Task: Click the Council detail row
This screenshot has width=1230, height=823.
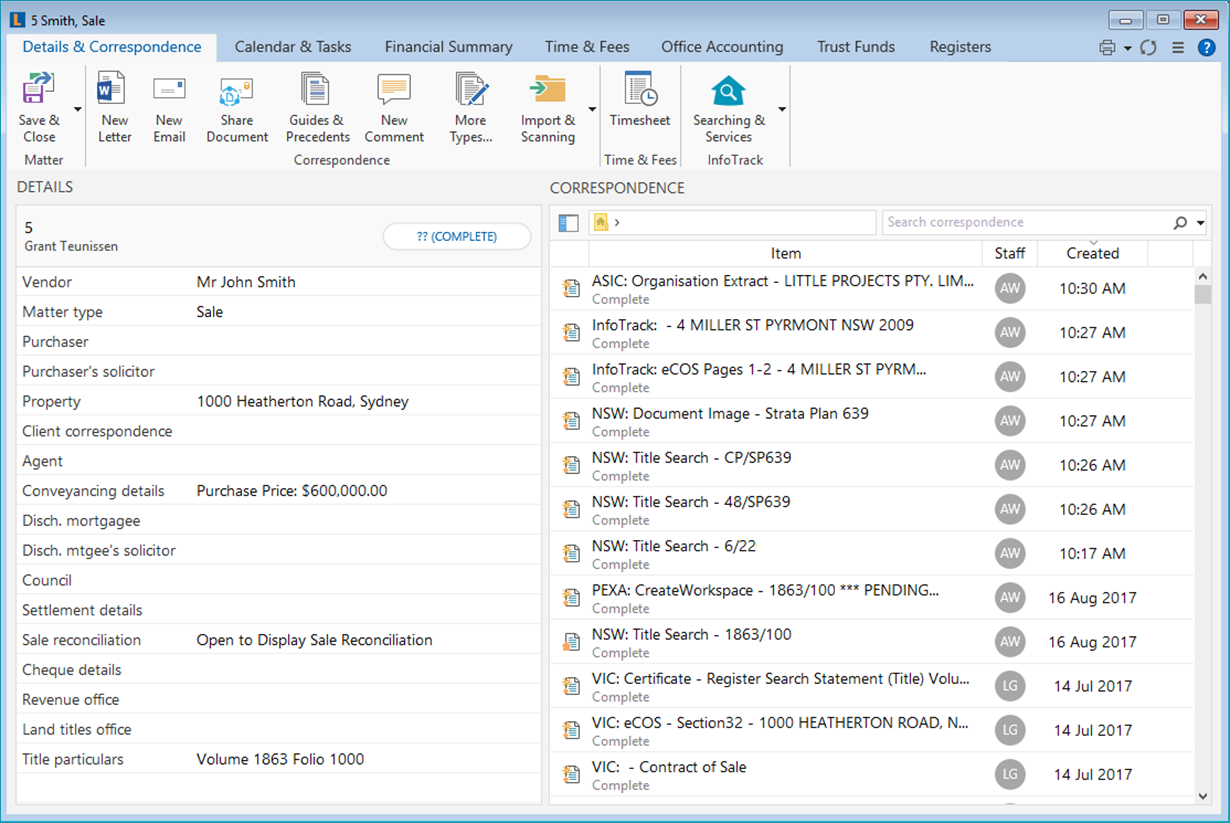Action: tap(279, 580)
